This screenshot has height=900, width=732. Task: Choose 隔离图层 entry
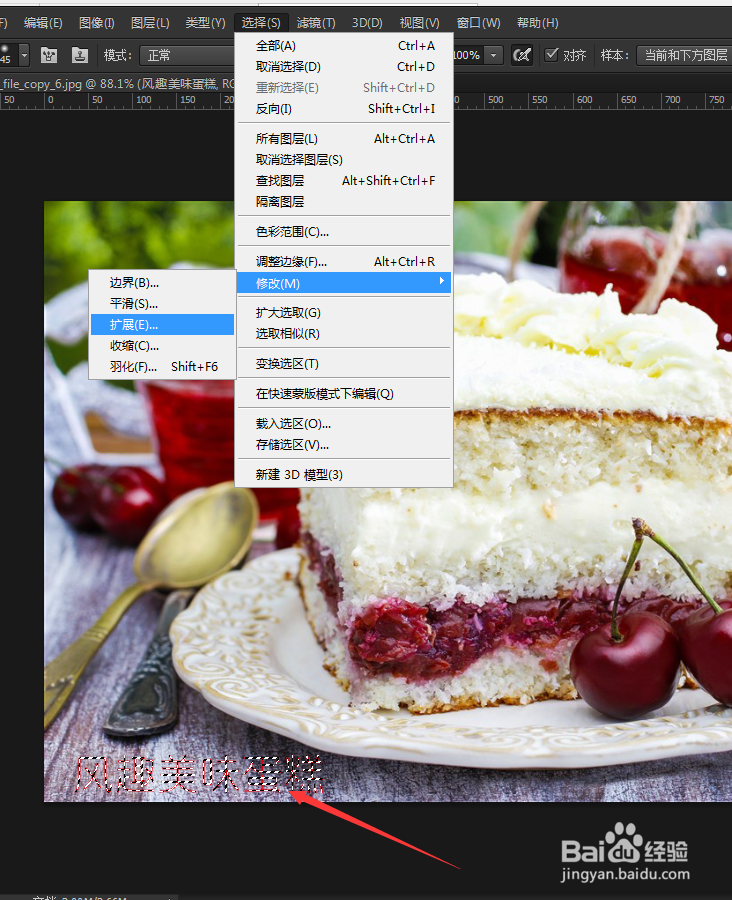coord(344,202)
